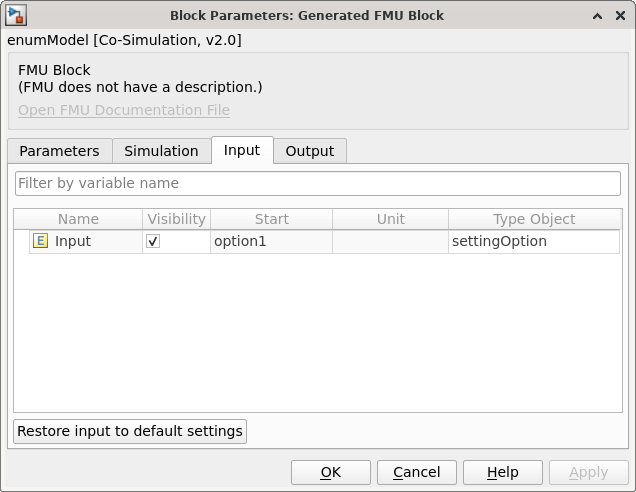Open the Simulation tab

161,151
